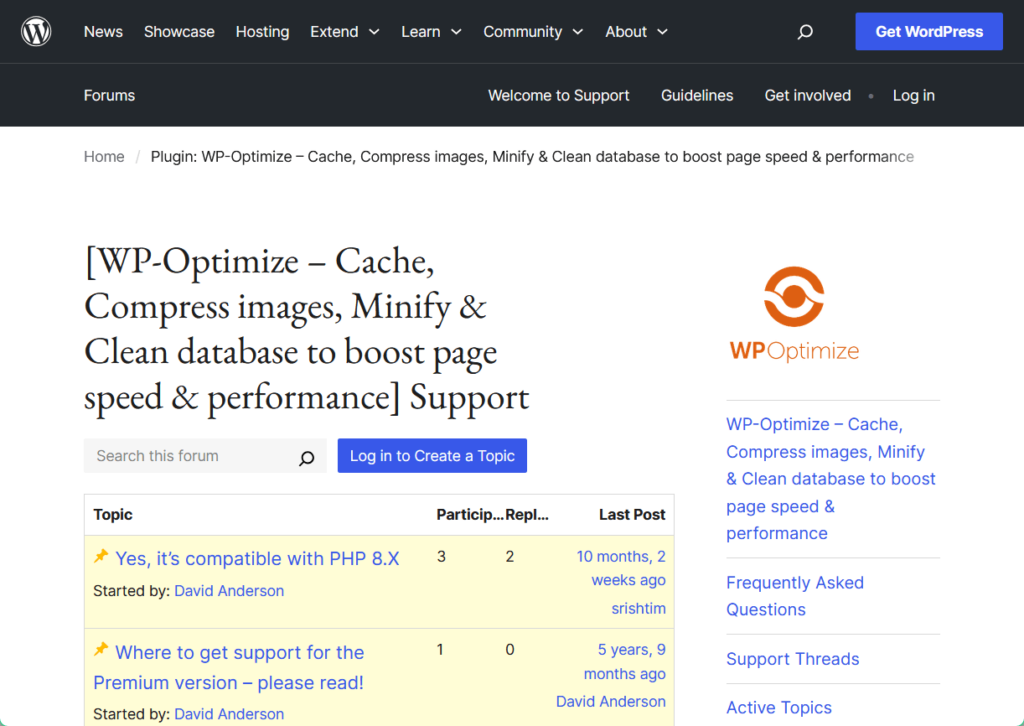
Task: Click the Get WordPress button
Action: [929, 31]
